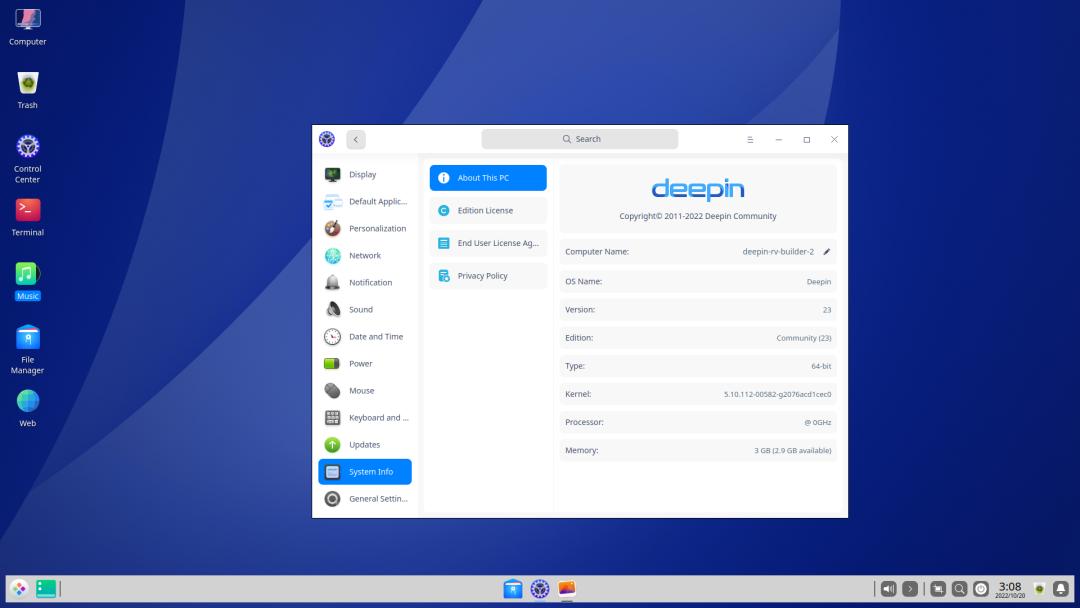Select the Updates section

point(362,444)
